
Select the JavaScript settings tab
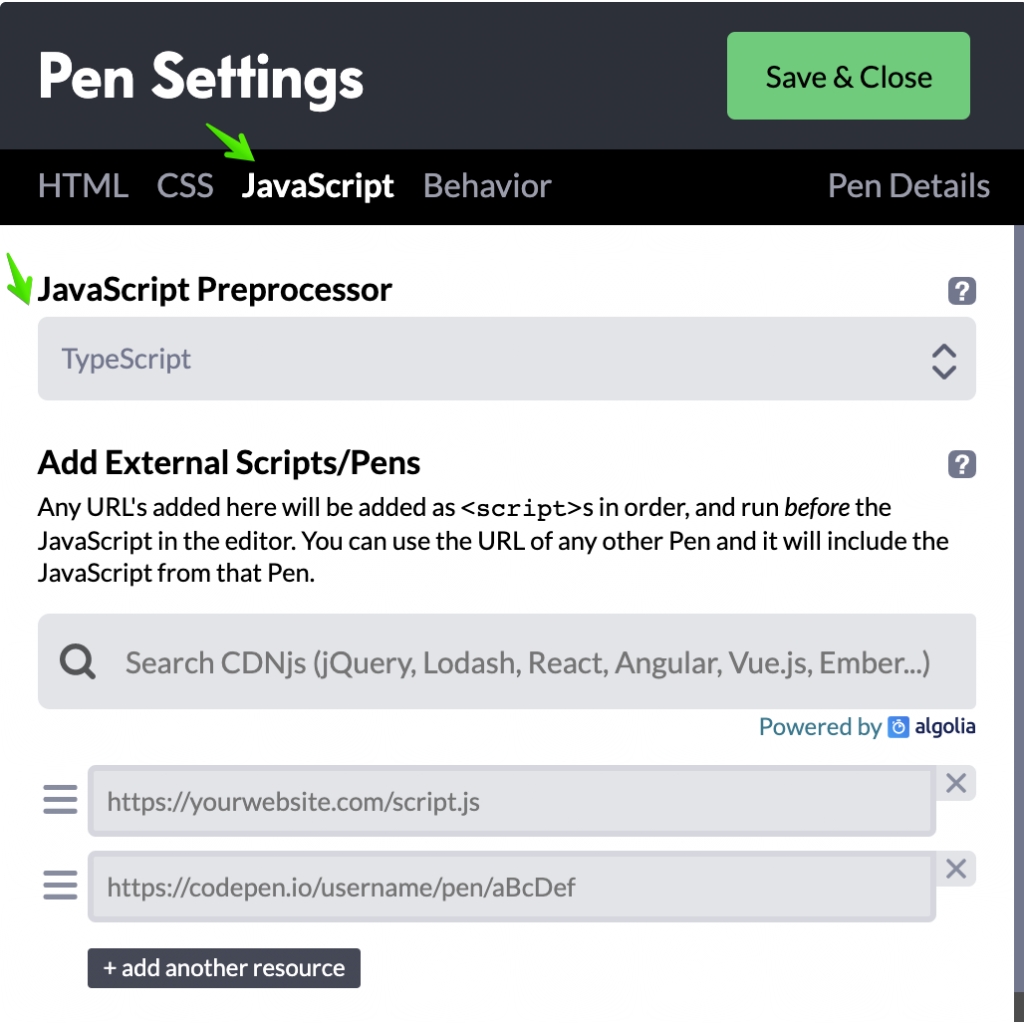(318, 186)
